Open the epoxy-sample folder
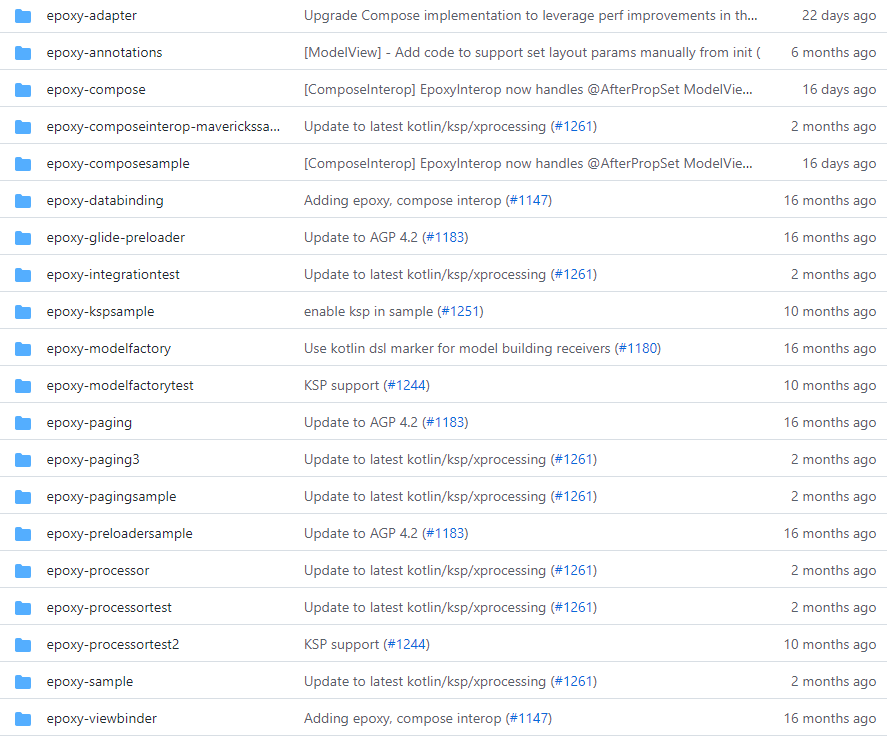887x737 pixels. [x=89, y=682]
